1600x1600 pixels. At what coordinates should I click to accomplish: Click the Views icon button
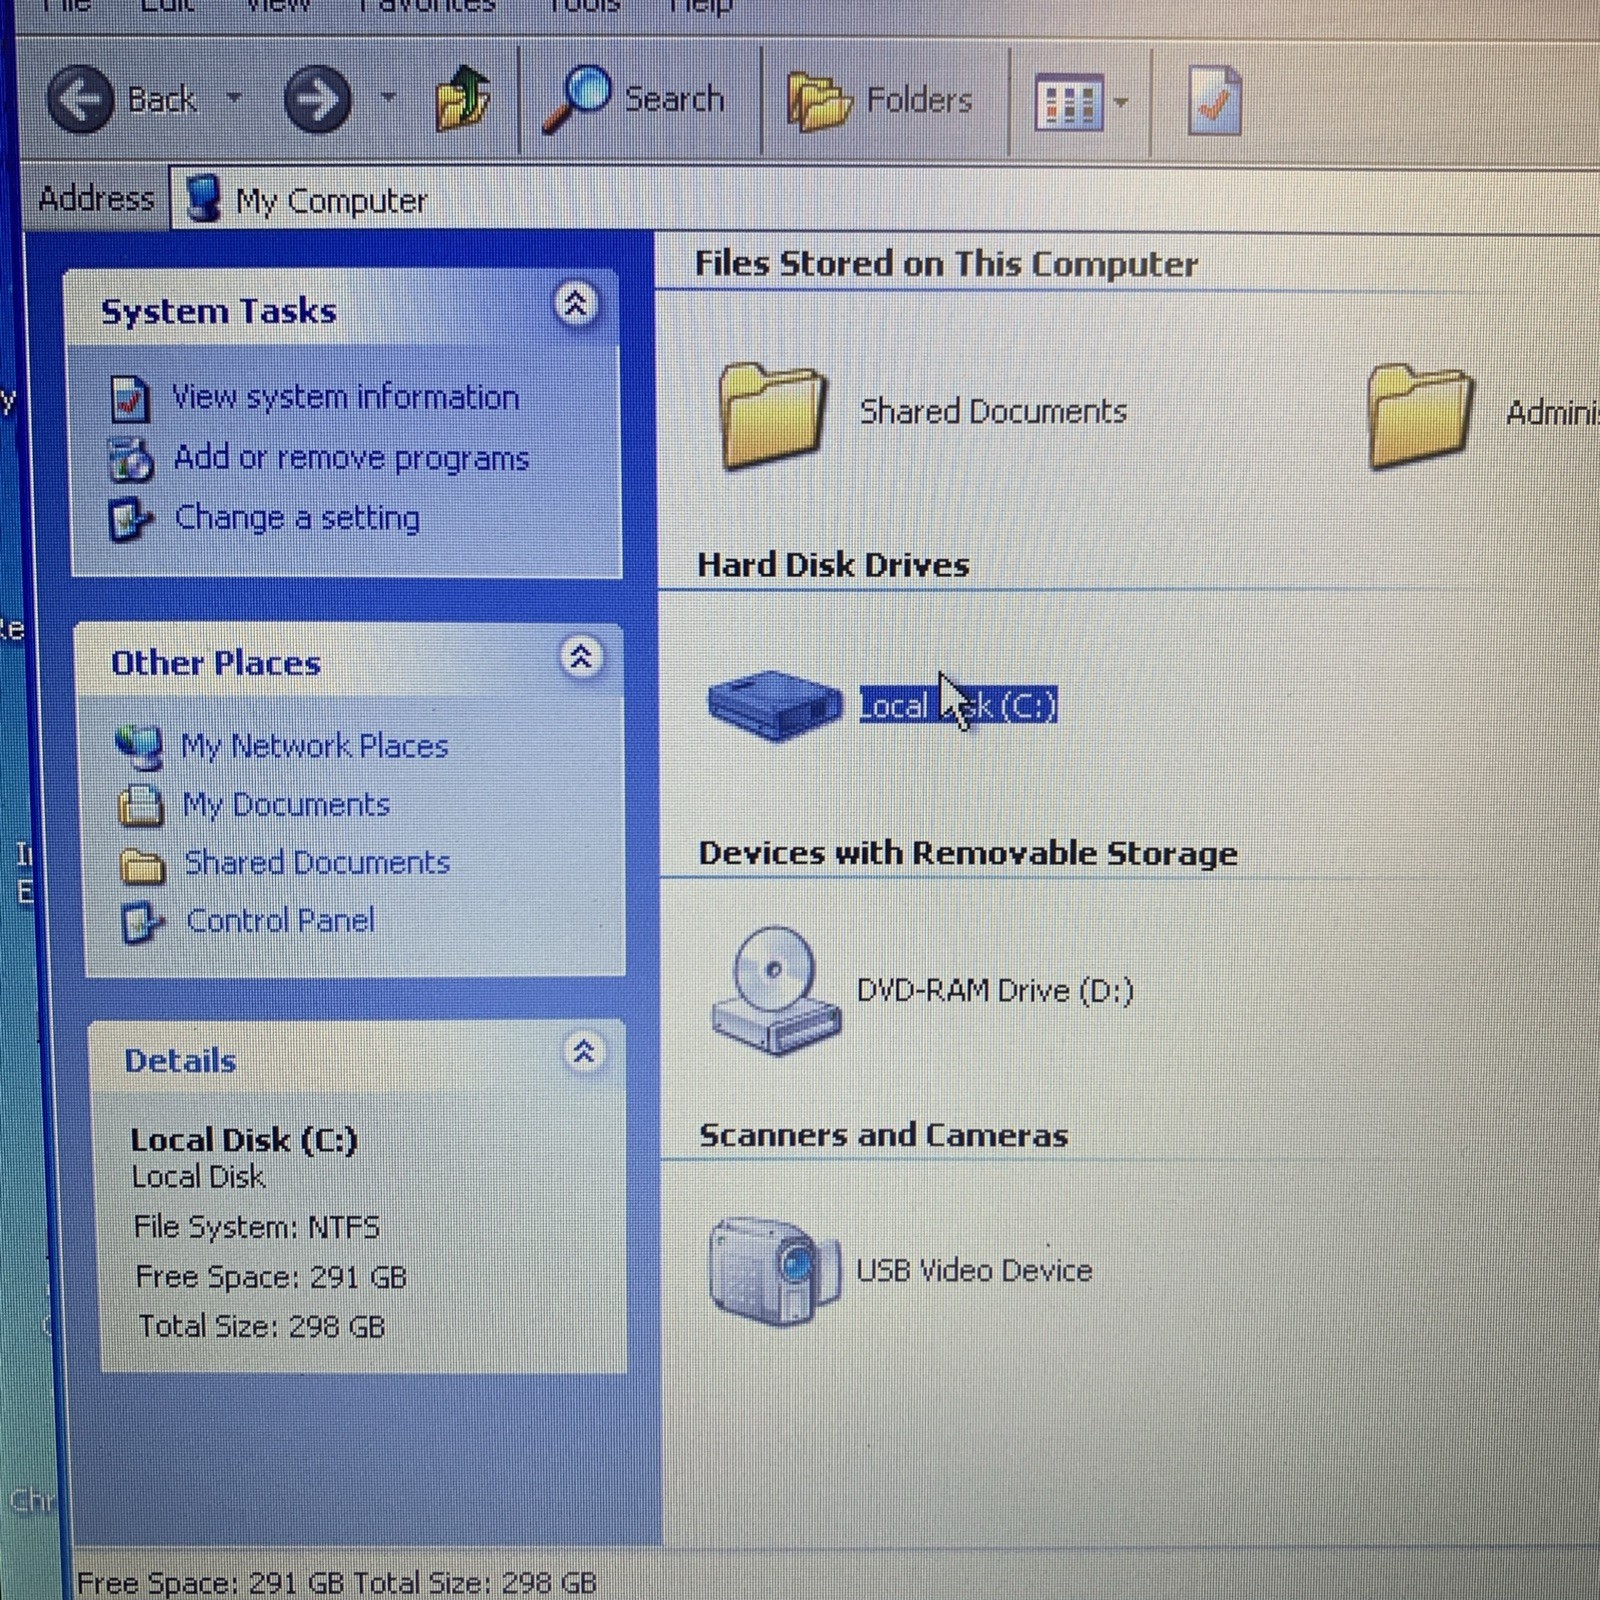tap(1069, 102)
